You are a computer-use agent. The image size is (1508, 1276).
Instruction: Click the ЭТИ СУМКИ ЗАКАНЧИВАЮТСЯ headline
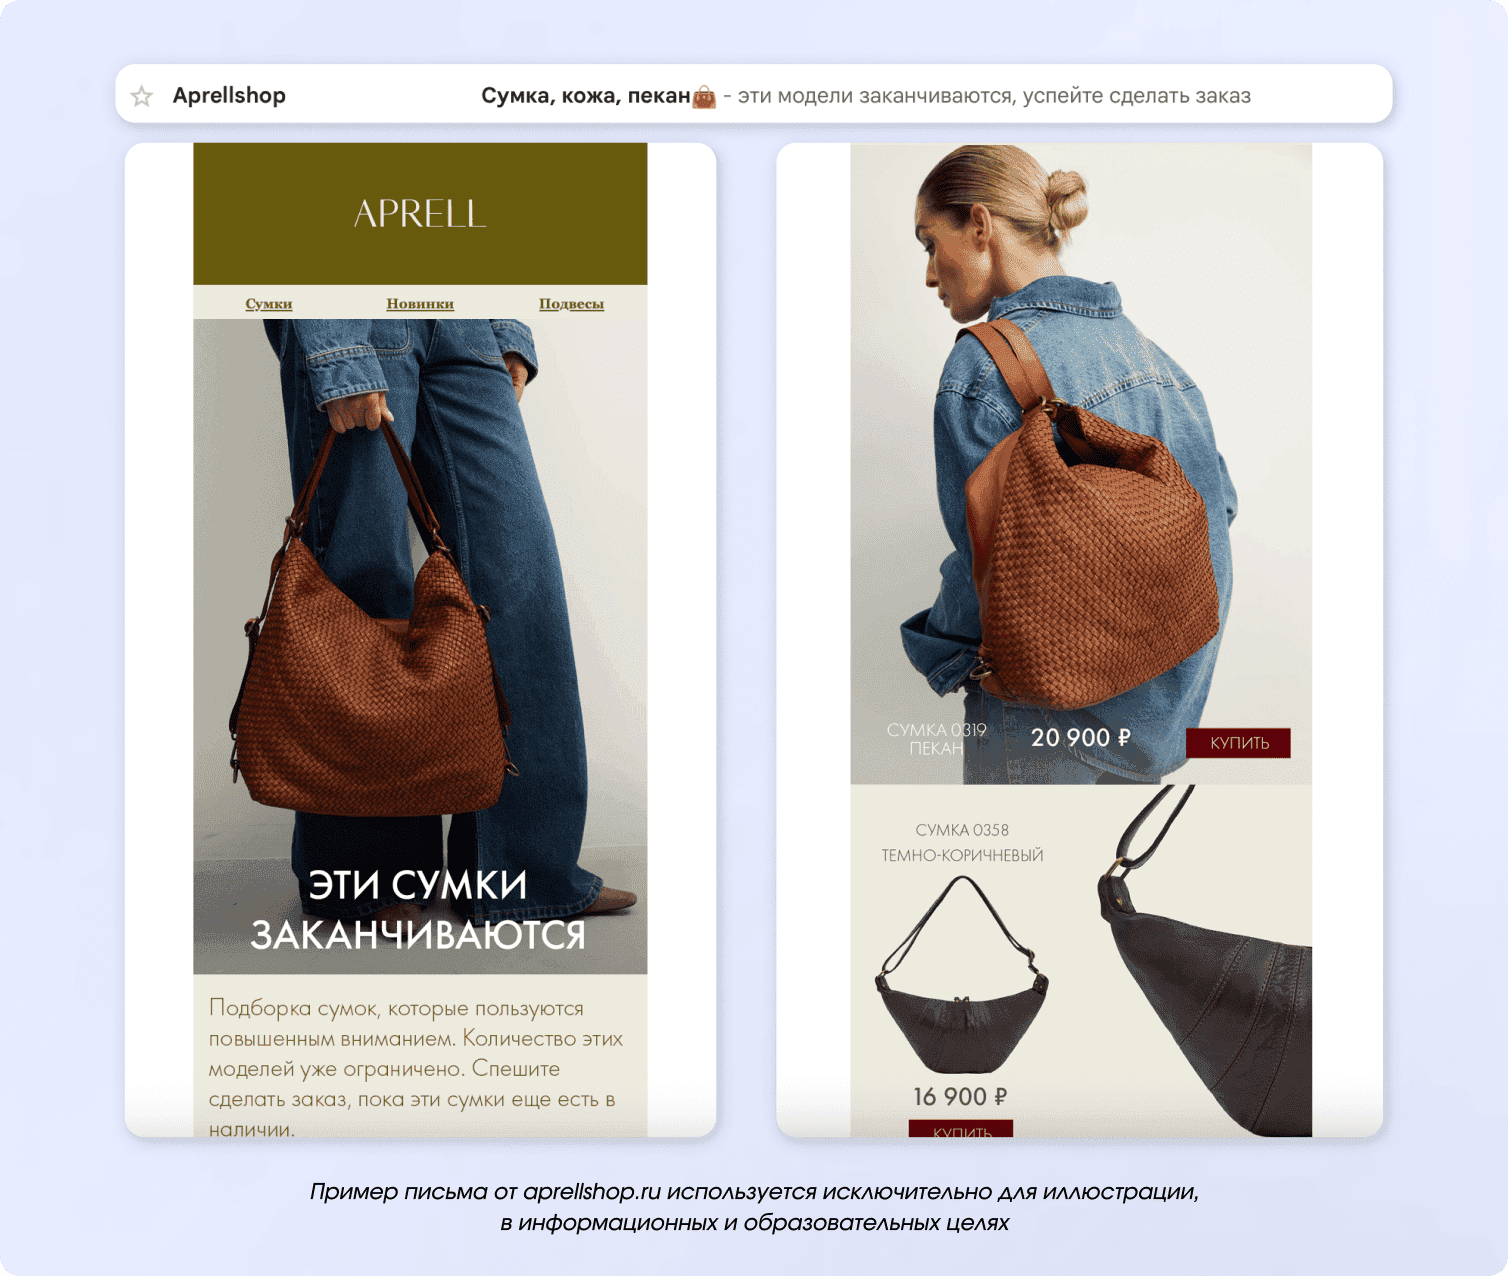(x=418, y=909)
